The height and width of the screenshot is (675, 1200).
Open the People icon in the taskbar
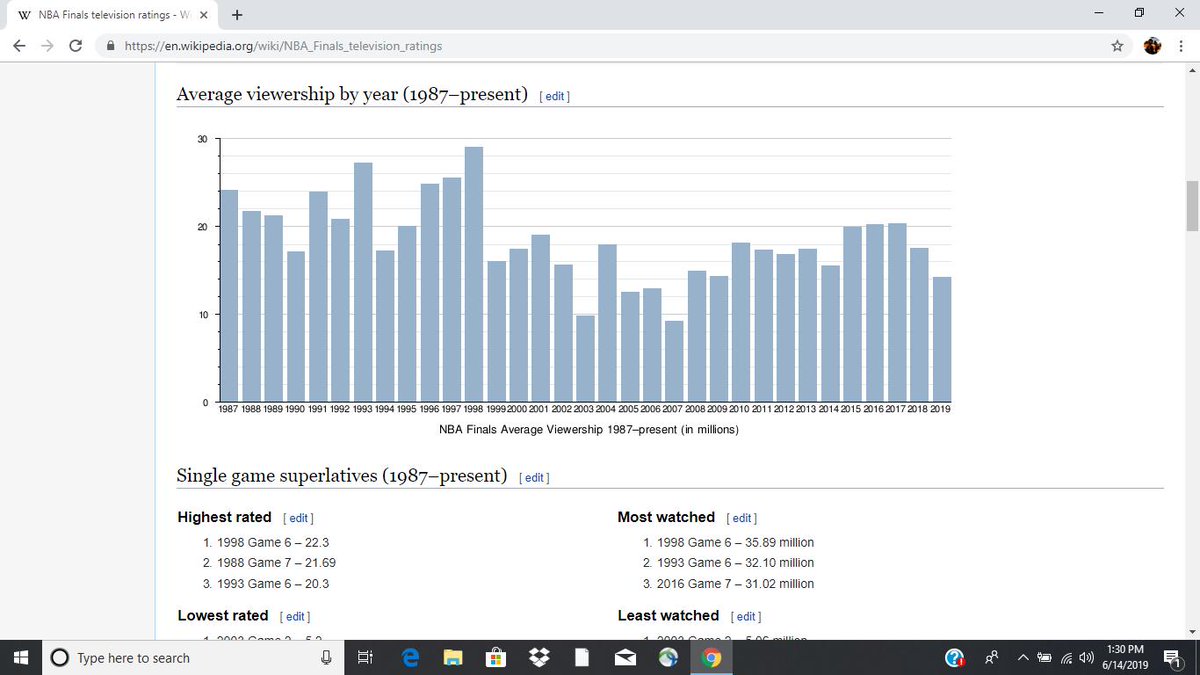pos(992,658)
